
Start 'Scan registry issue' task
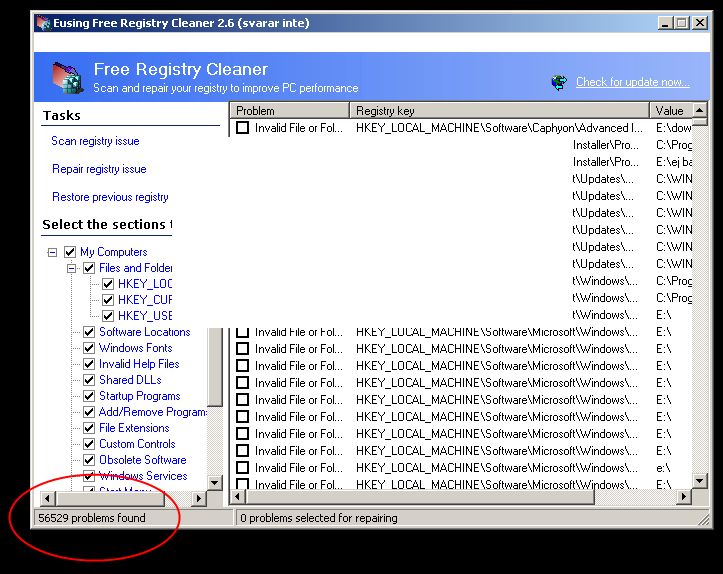(x=95, y=141)
